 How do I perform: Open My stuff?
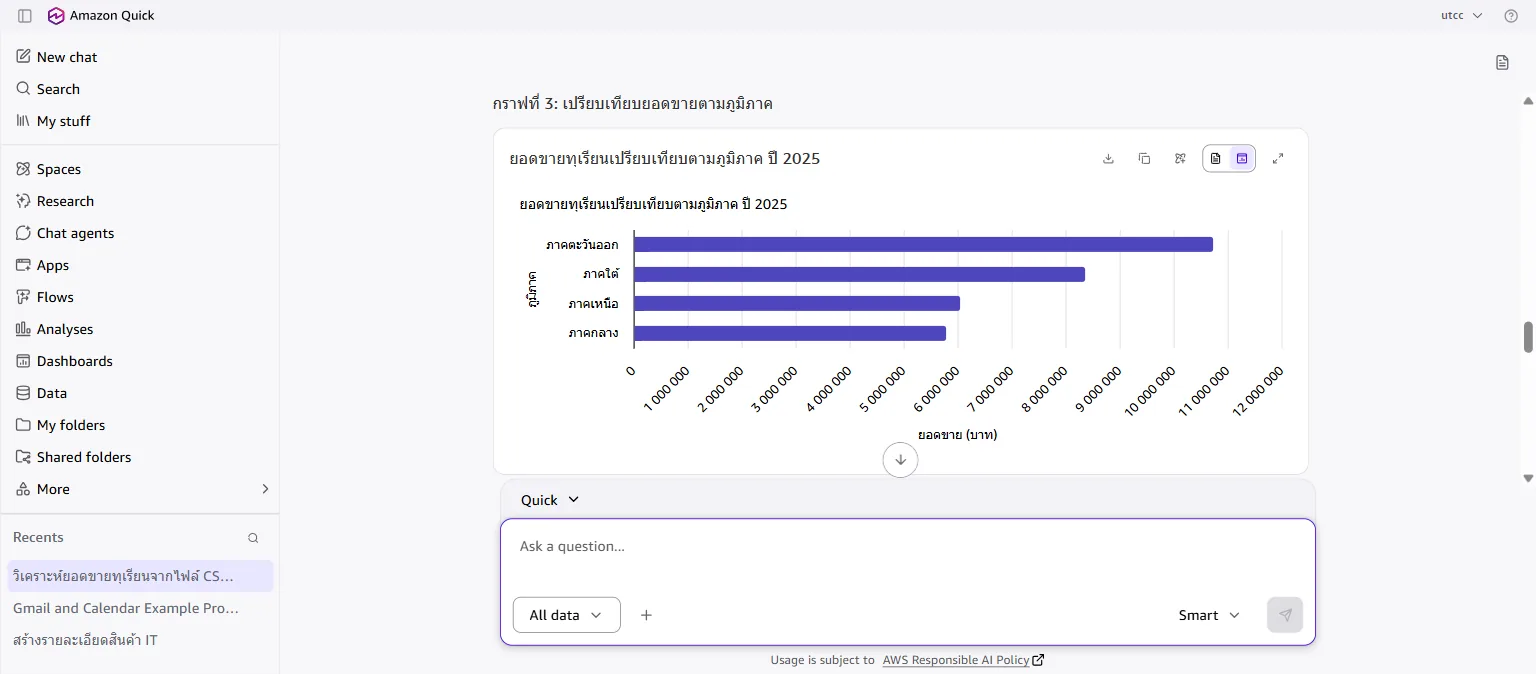[139, 121]
